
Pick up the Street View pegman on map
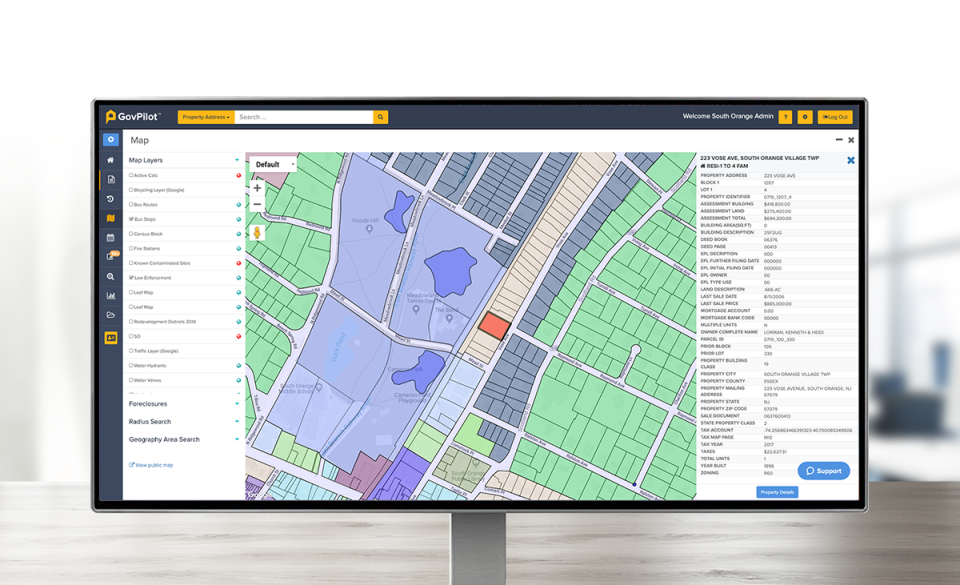(257, 233)
